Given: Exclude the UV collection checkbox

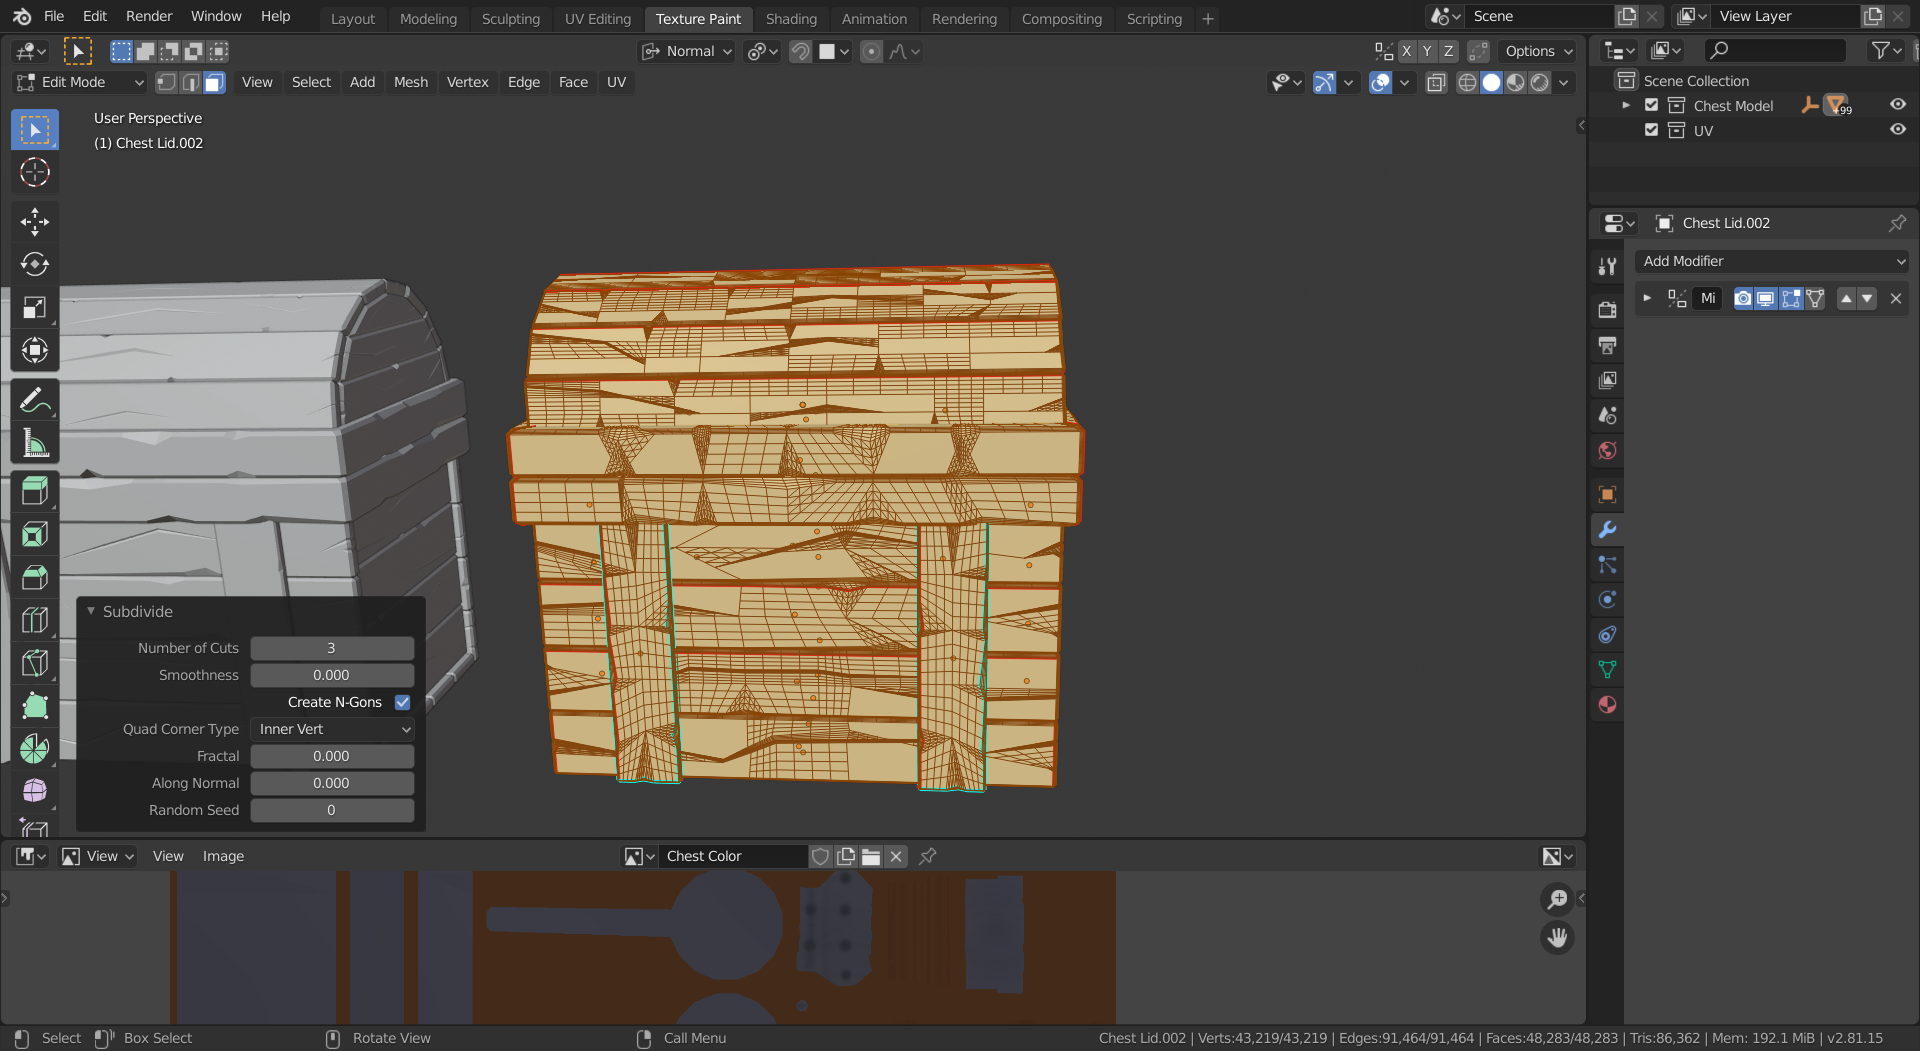Looking at the screenshot, I should (x=1651, y=131).
